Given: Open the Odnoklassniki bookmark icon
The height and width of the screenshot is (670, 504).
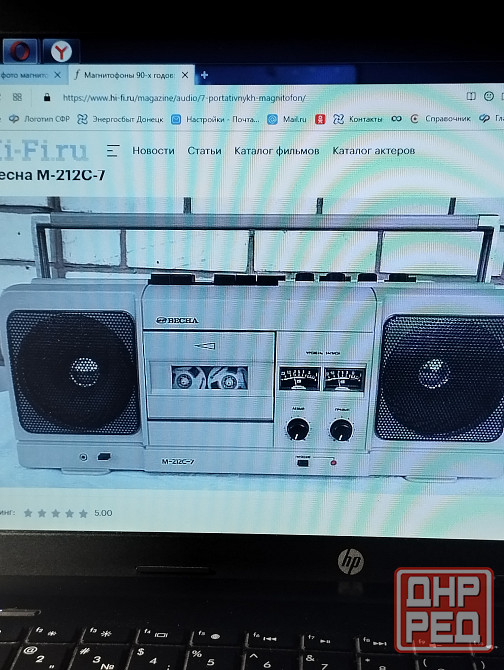Looking at the screenshot, I should coord(320,119).
